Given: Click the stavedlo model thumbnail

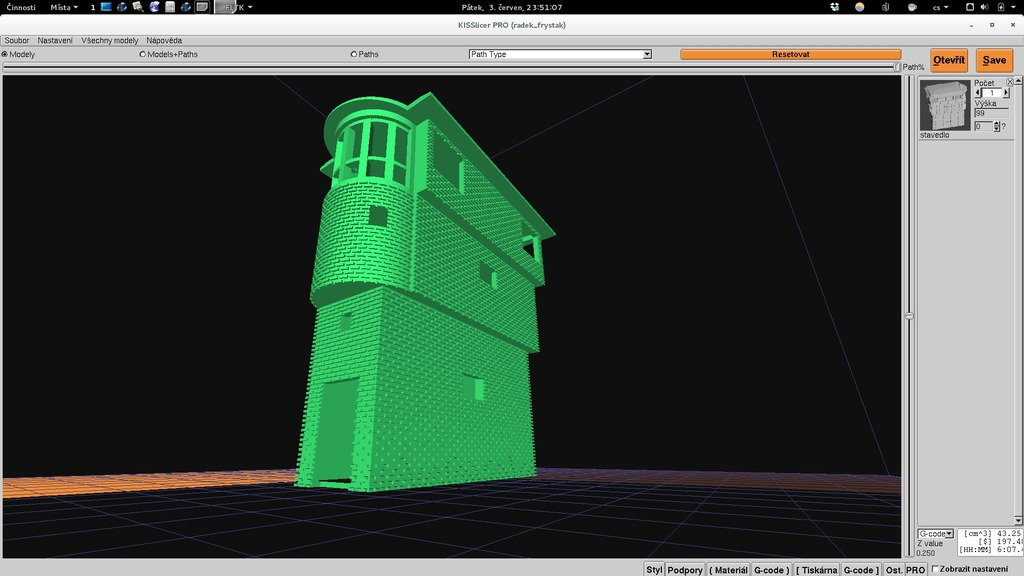Looking at the screenshot, I should [945, 105].
